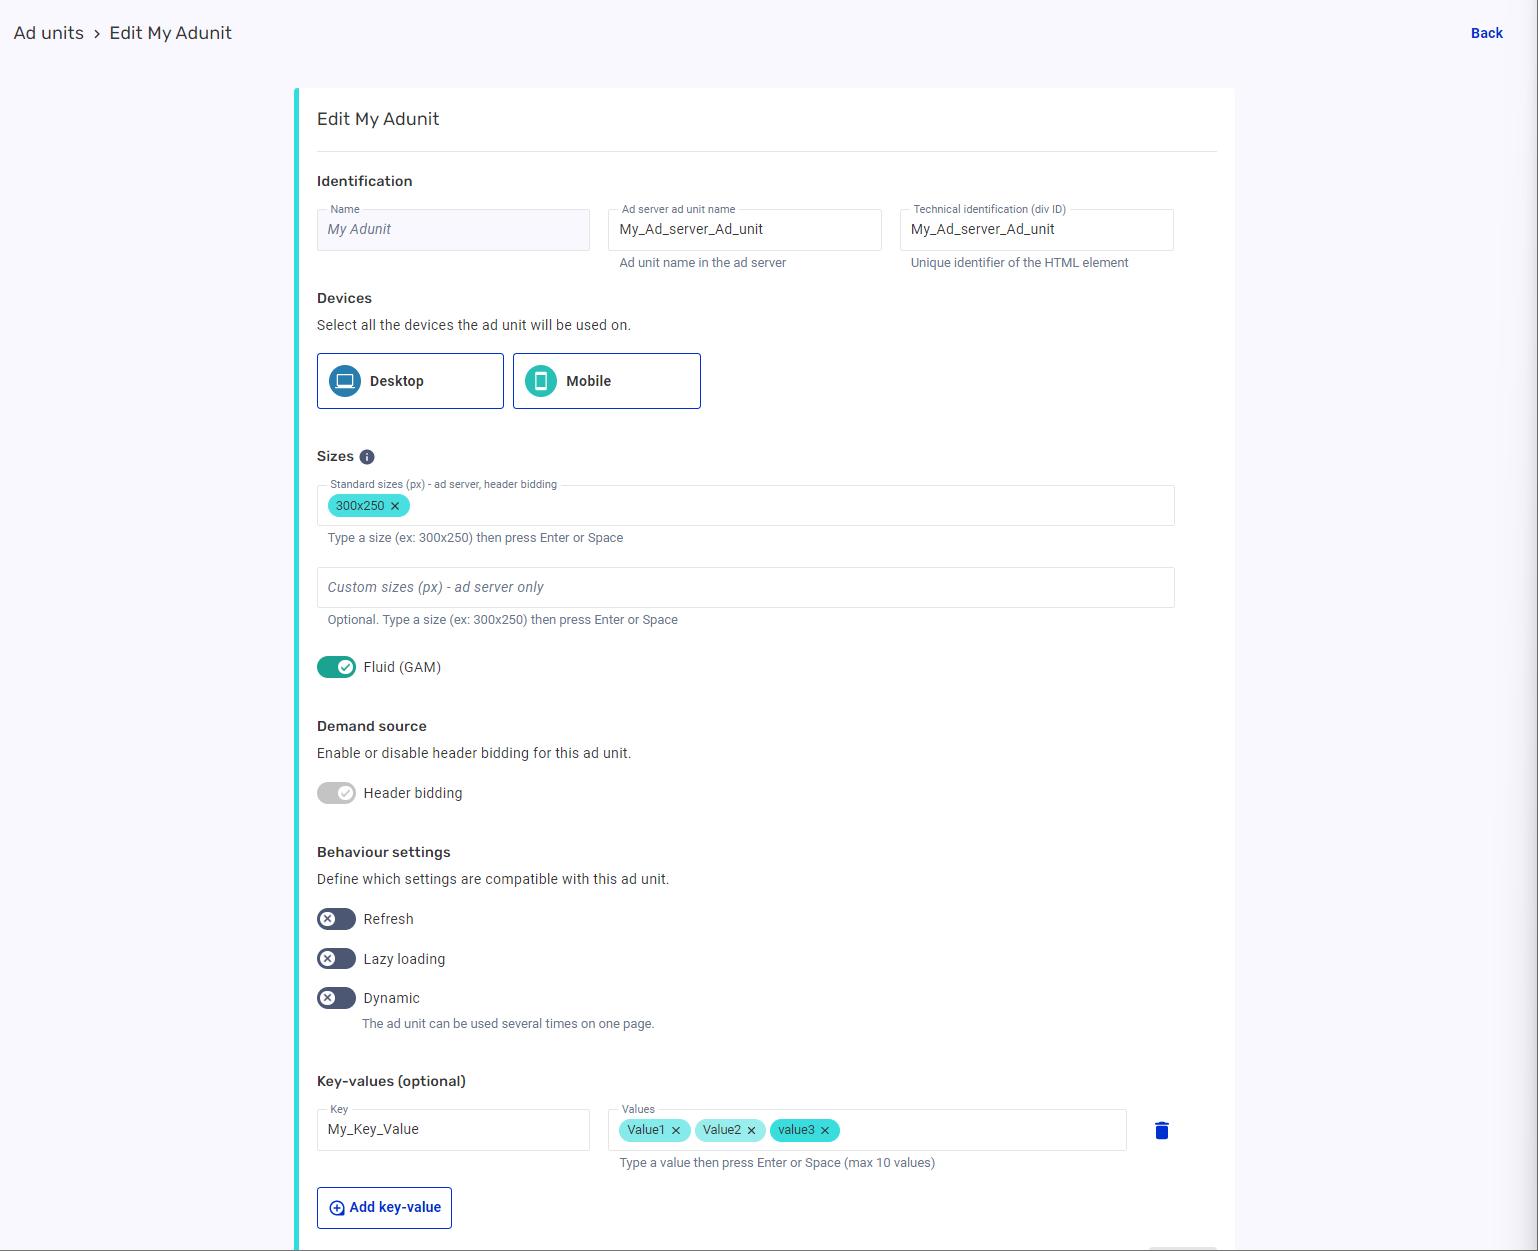
Task: Go to Ad units breadcrumb
Action: click(49, 33)
